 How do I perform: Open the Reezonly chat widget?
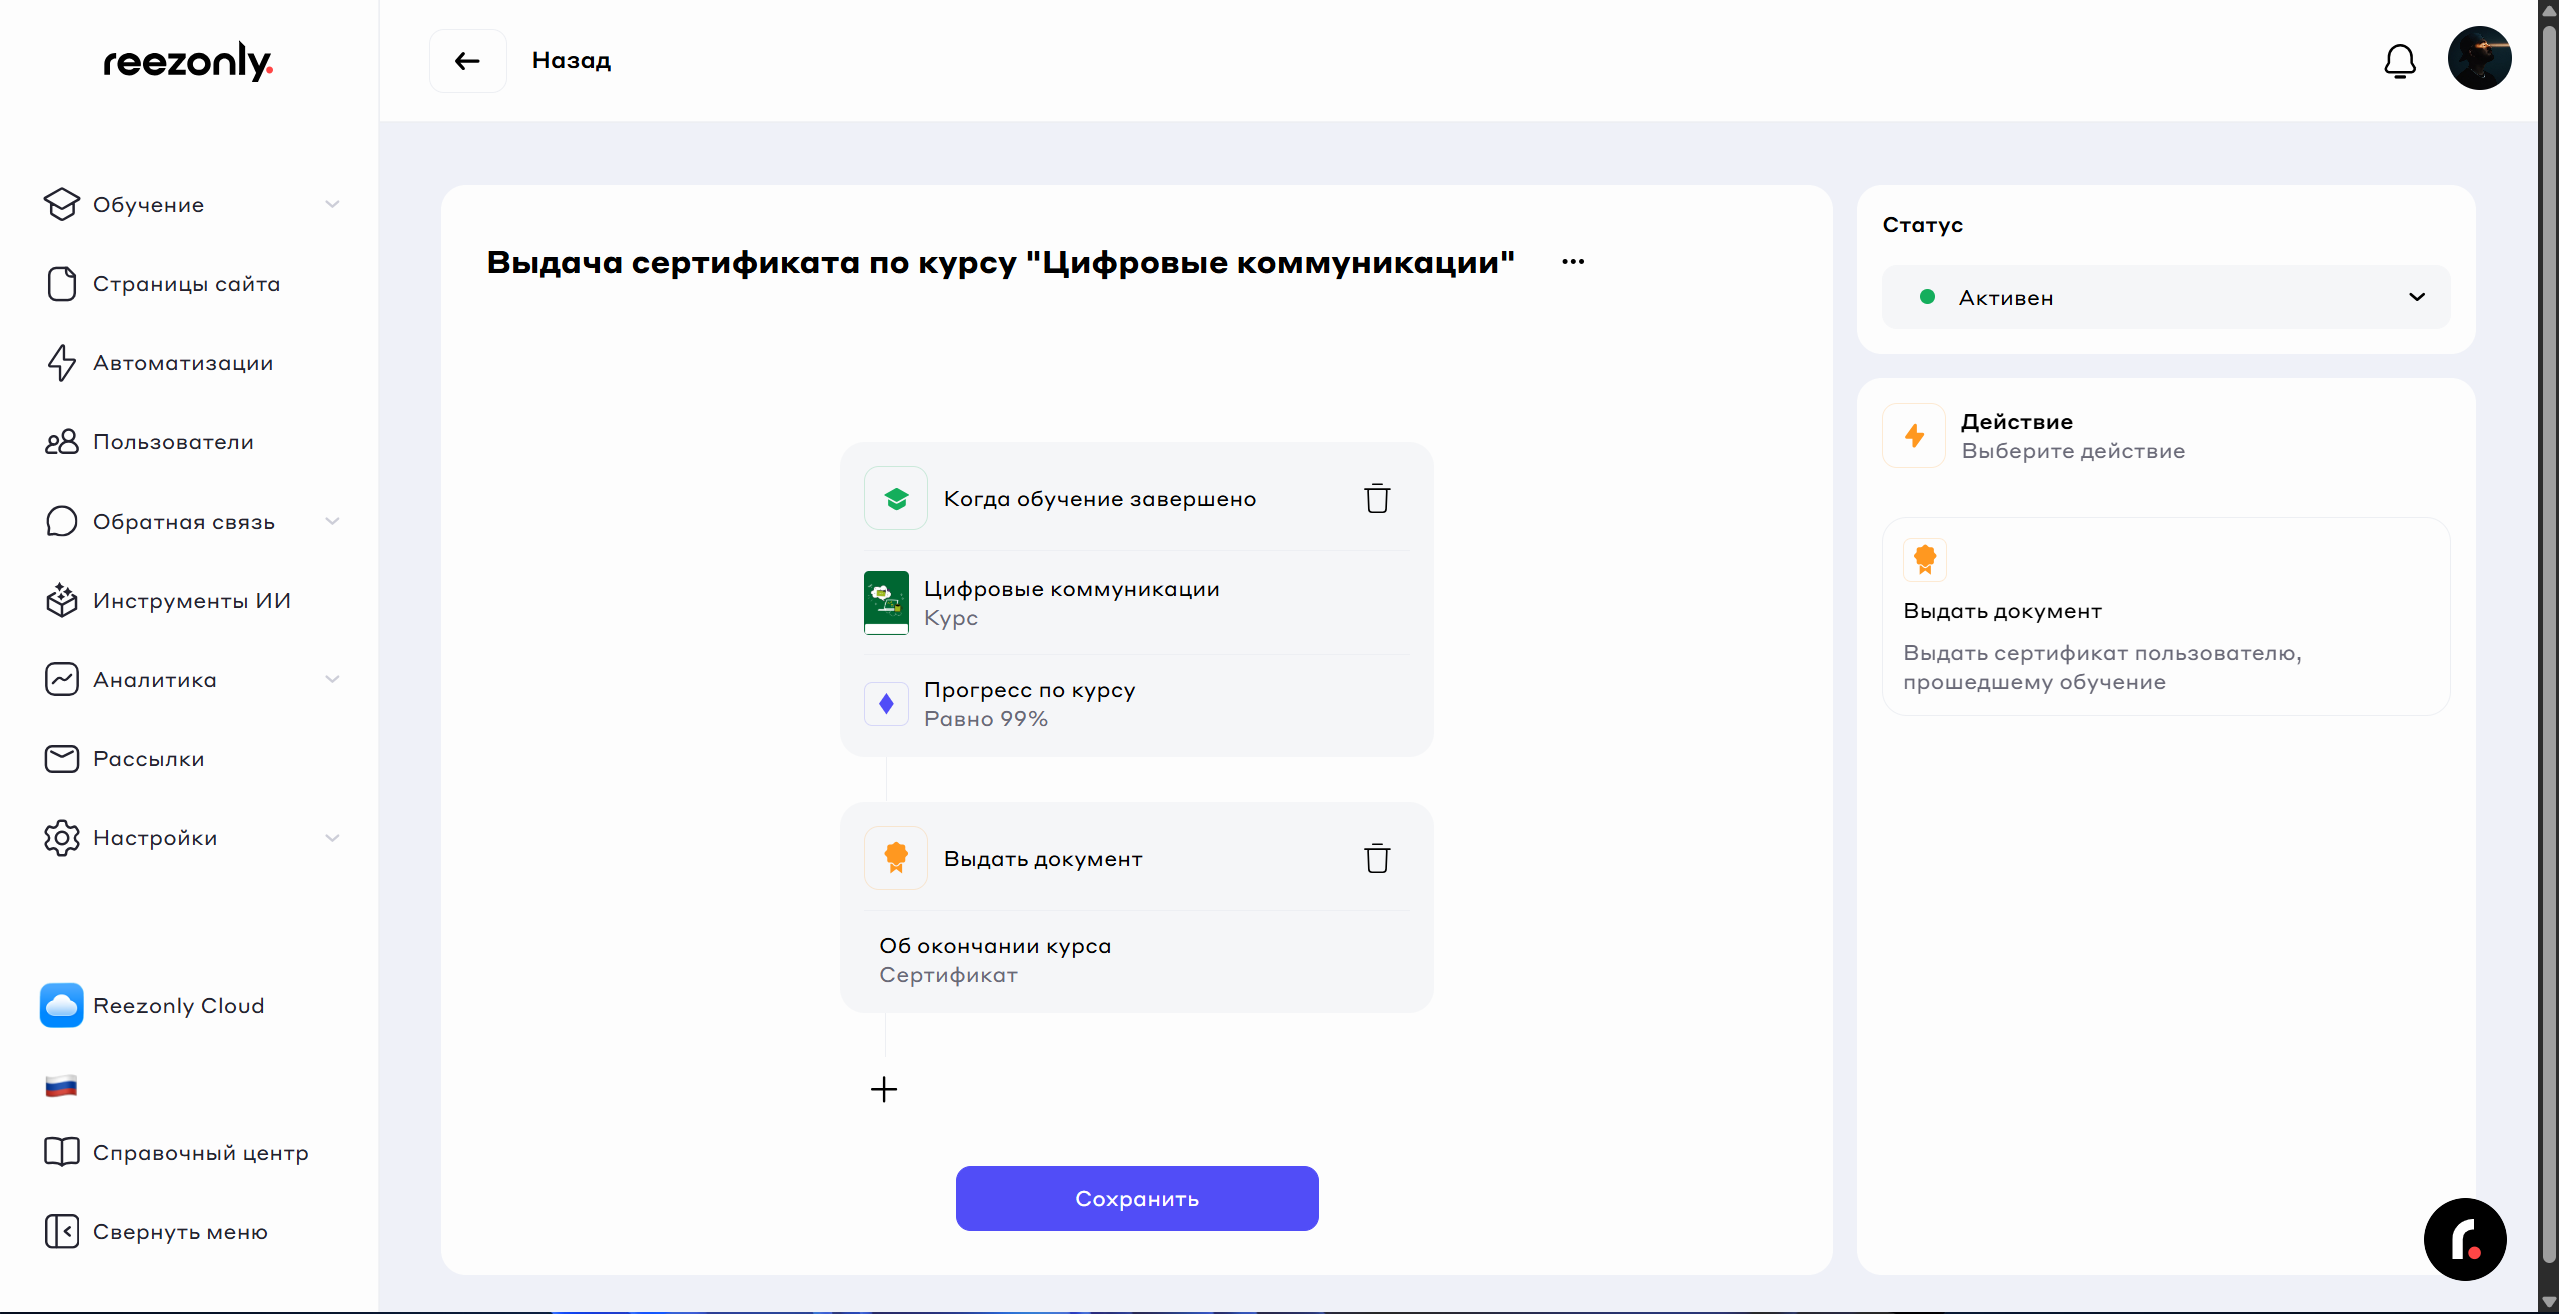click(x=2464, y=1239)
